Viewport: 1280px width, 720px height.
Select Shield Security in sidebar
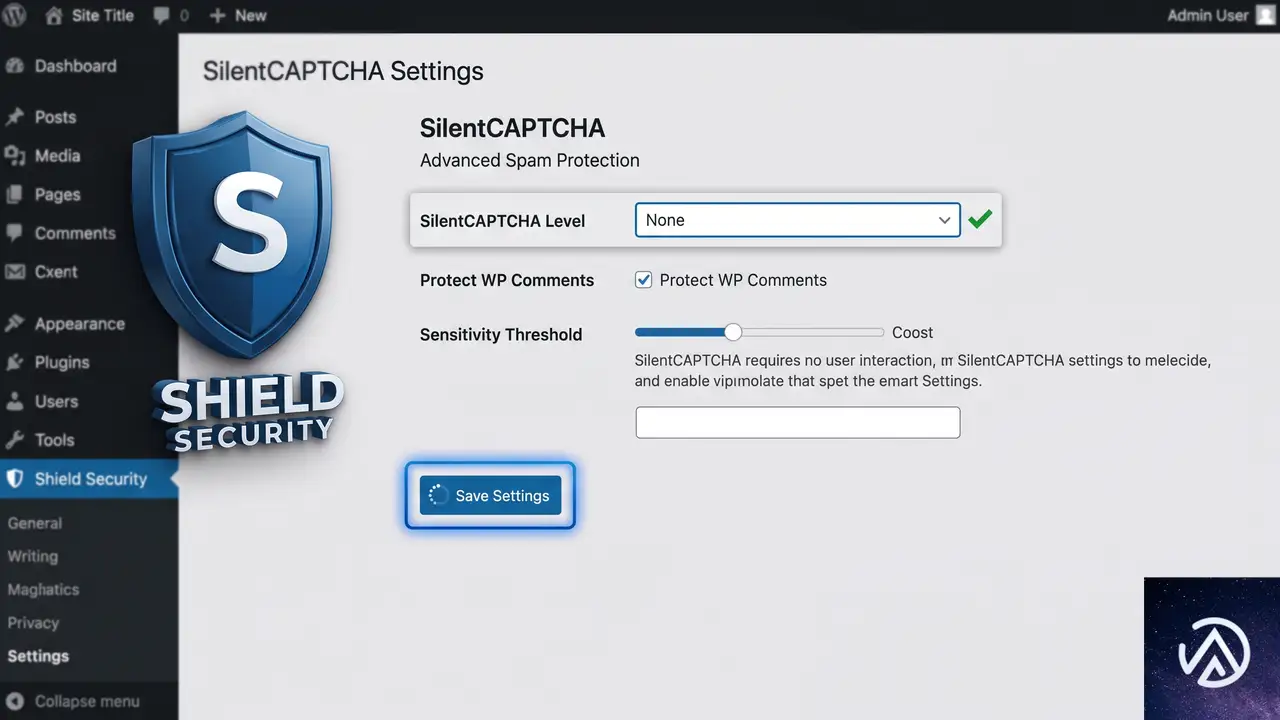click(89, 479)
